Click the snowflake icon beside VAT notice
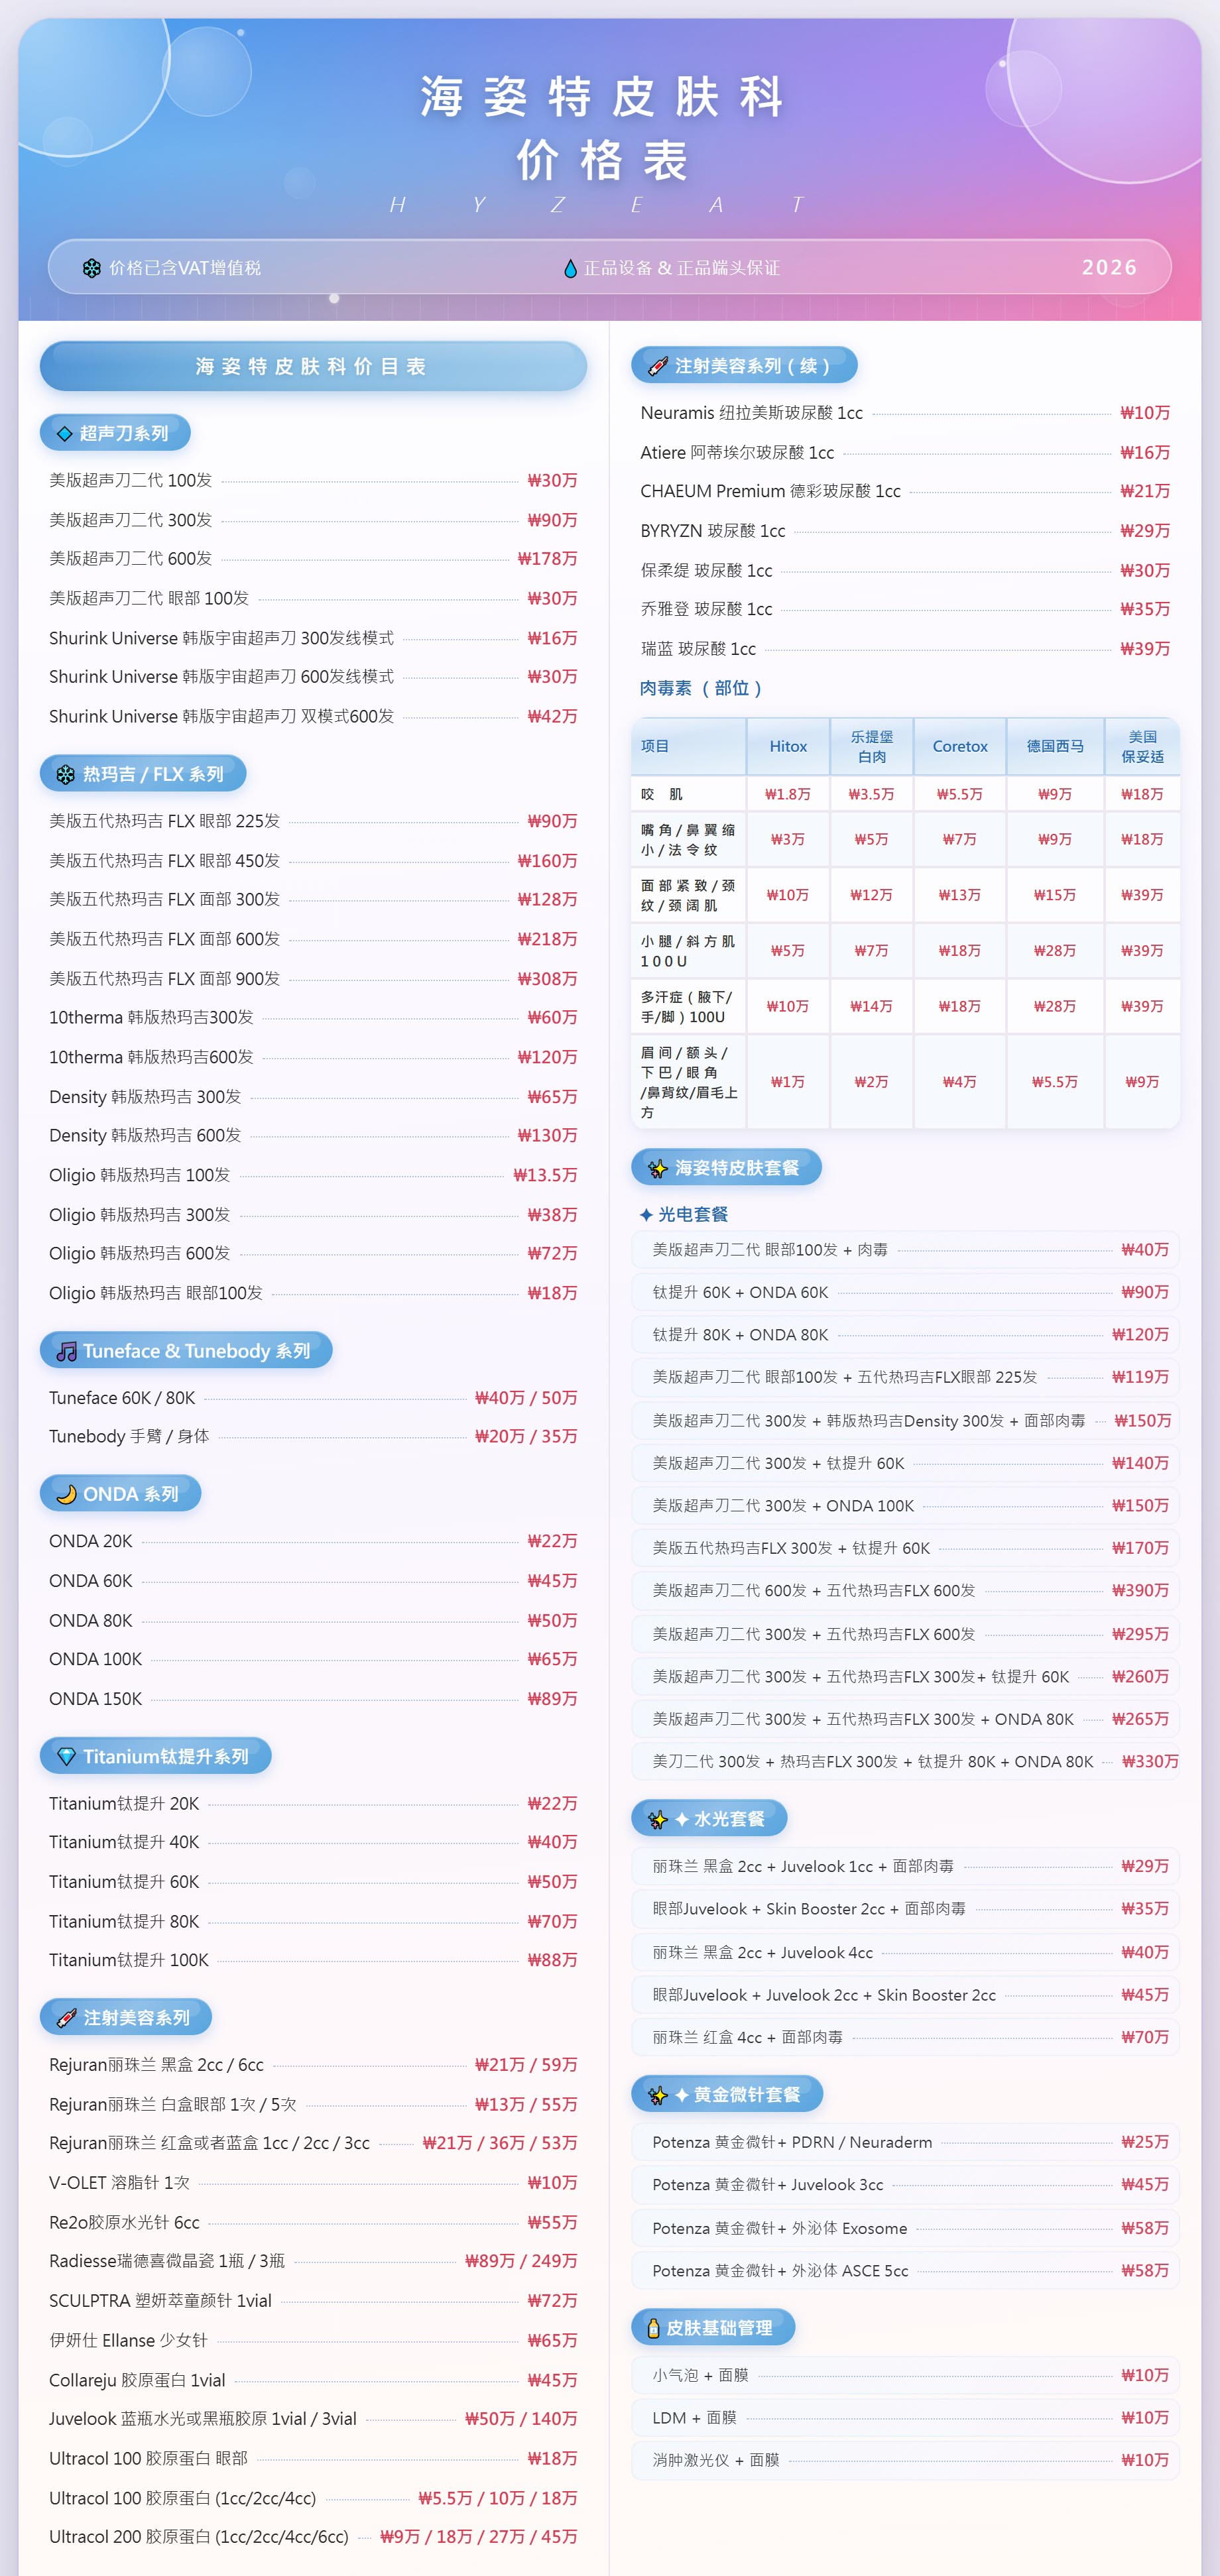 click(91, 268)
